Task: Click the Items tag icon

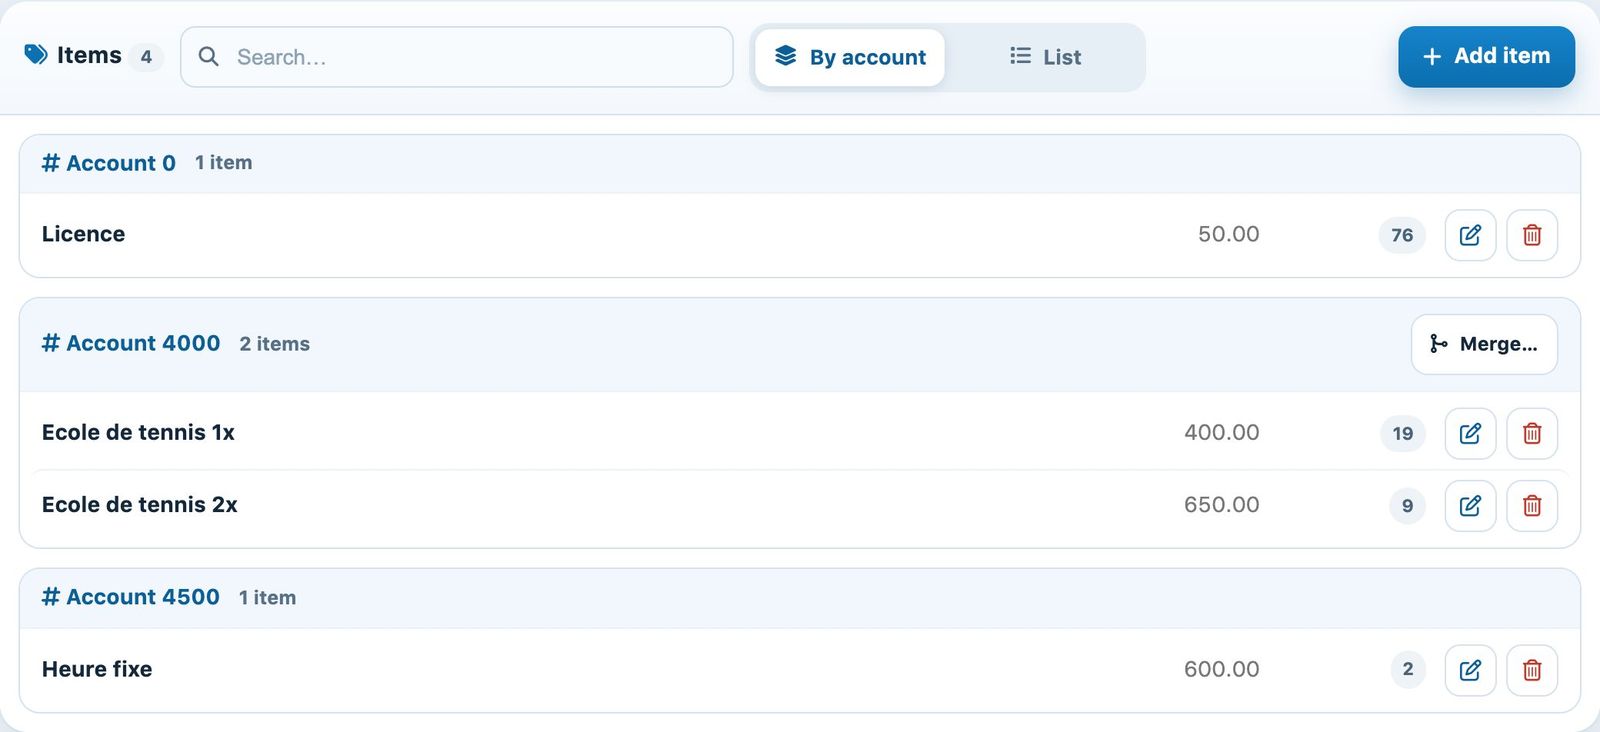Action: pyautogui.click(x=36, y=55)
